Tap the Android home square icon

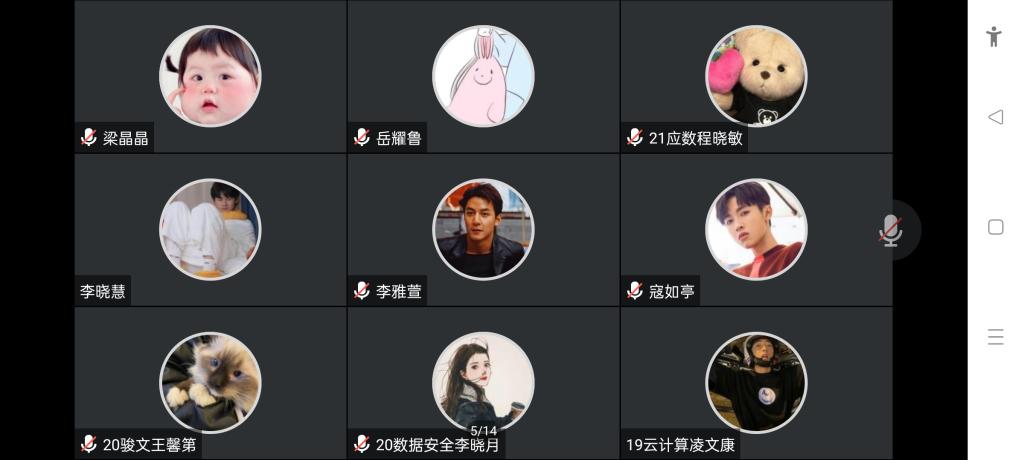995,227
